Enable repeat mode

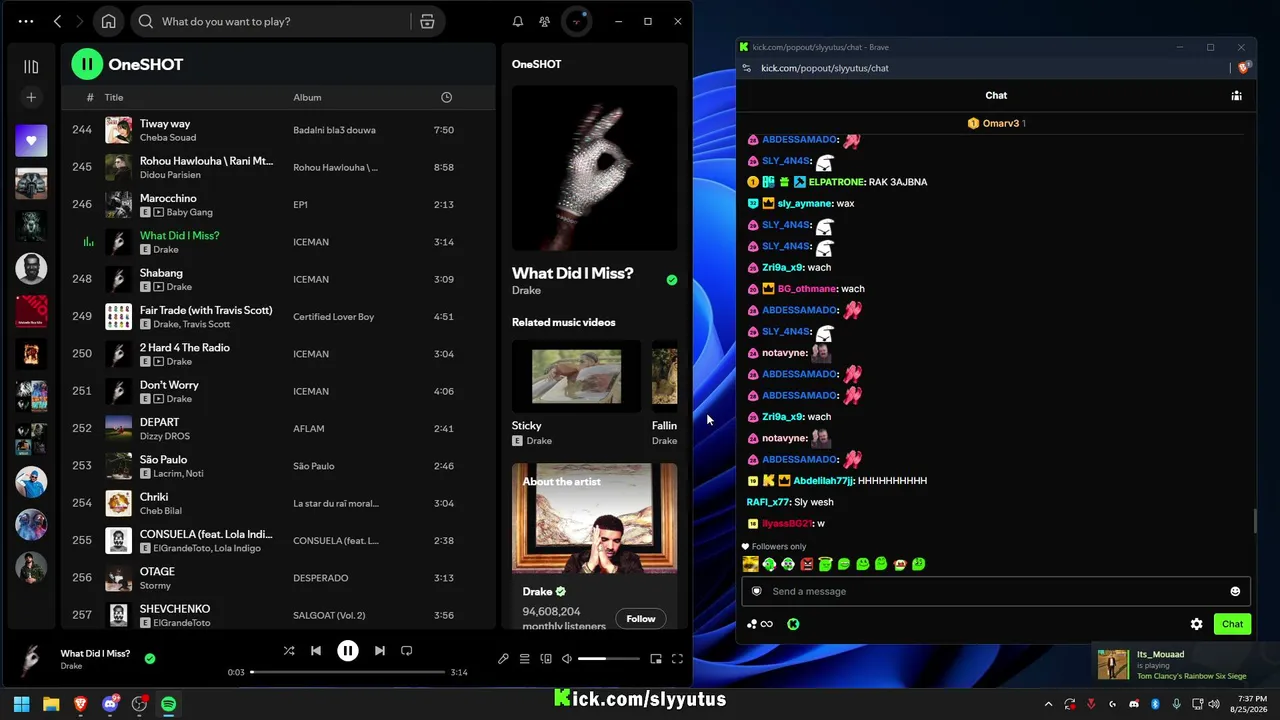point(406,651)
